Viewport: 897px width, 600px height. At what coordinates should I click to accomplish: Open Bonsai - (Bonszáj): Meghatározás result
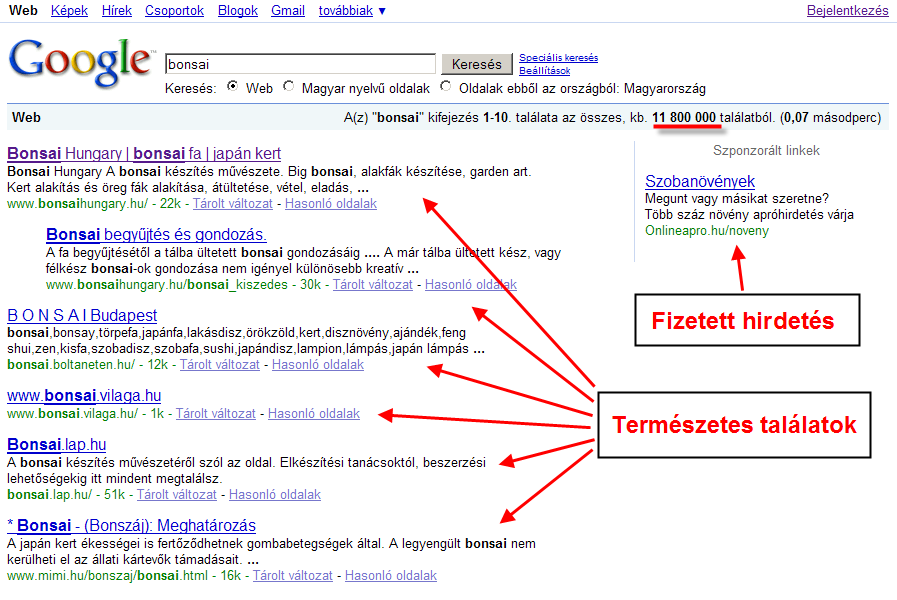tap(132, 525)
